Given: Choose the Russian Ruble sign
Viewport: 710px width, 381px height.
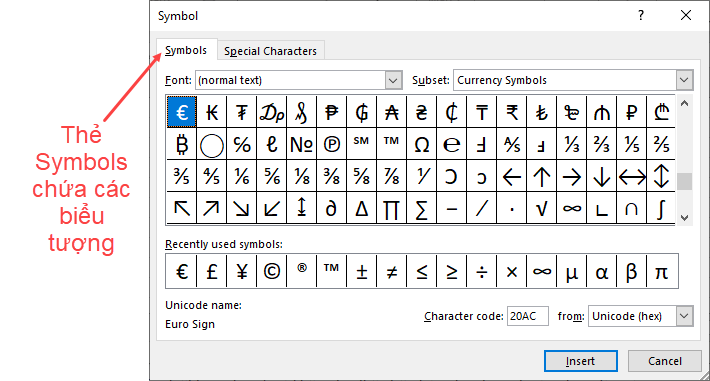Looking at the screenshot, I should point(632,111).
